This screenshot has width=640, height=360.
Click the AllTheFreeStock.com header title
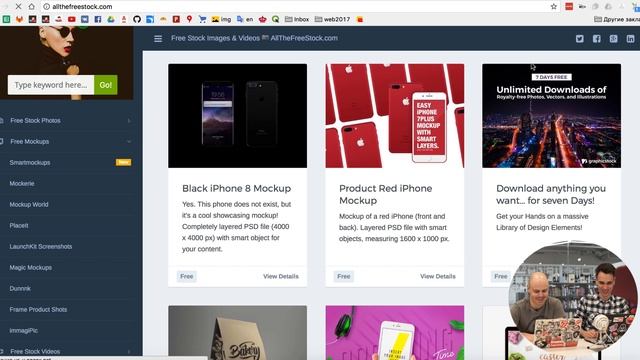(x=254, y=38)
